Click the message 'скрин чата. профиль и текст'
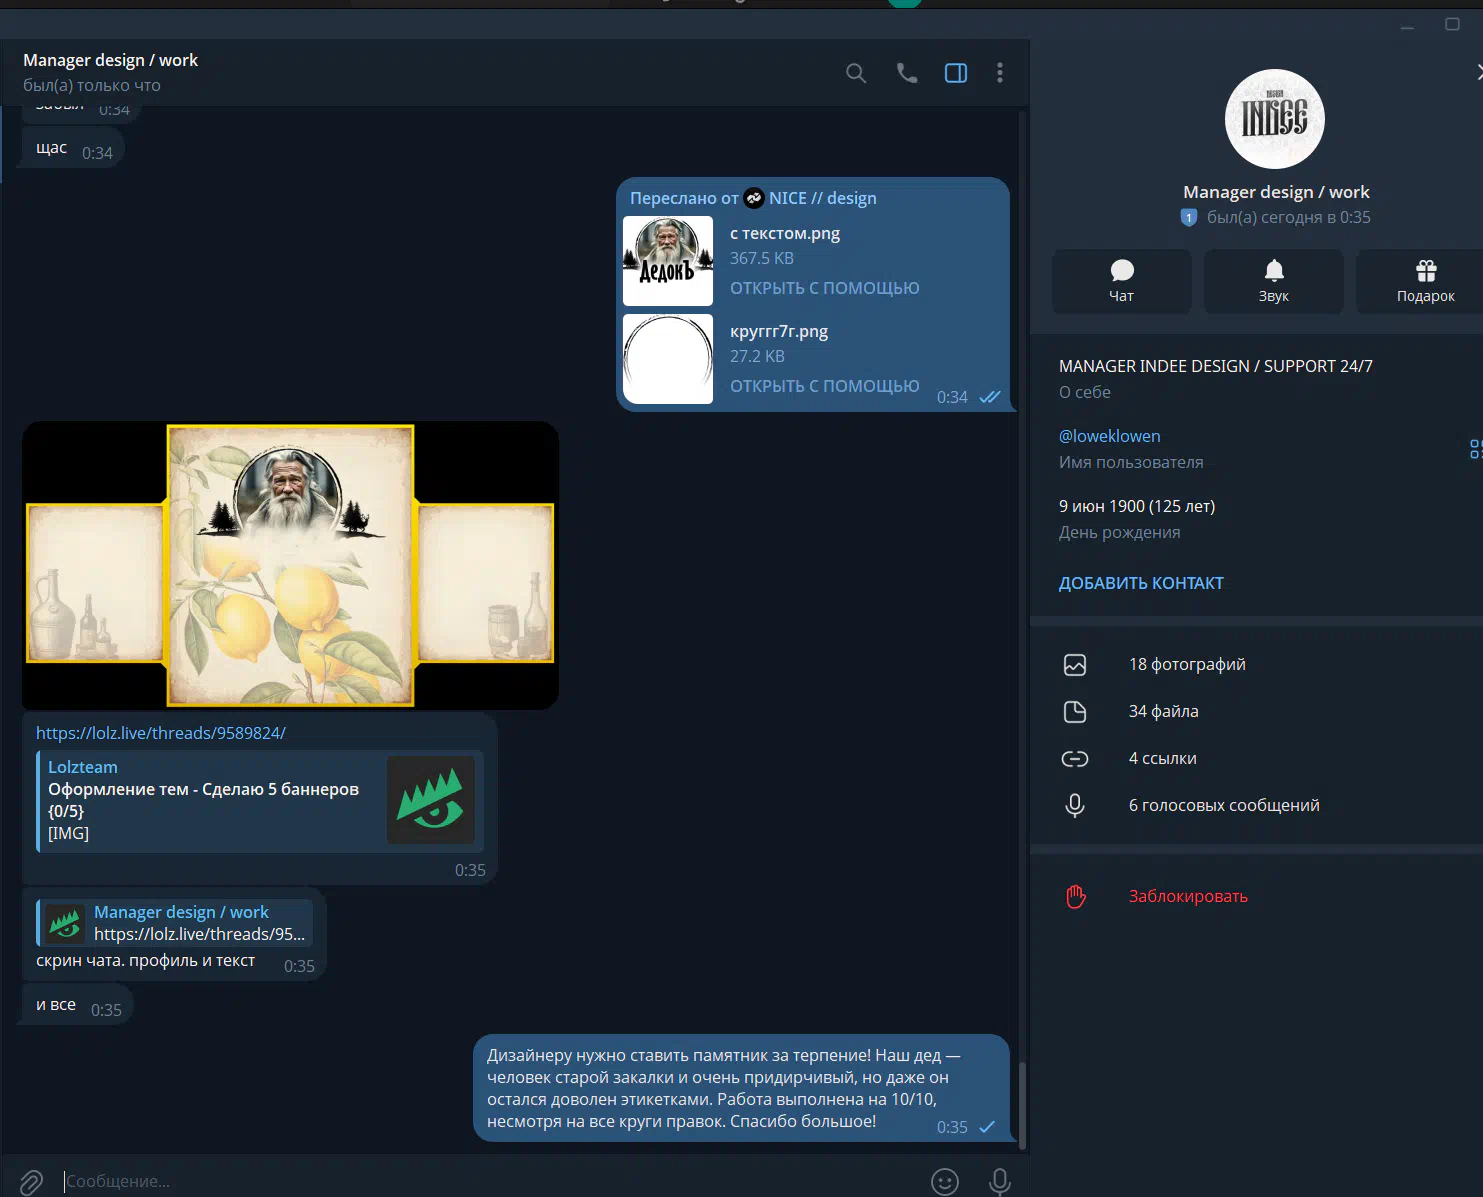 [x=146, y=961]
